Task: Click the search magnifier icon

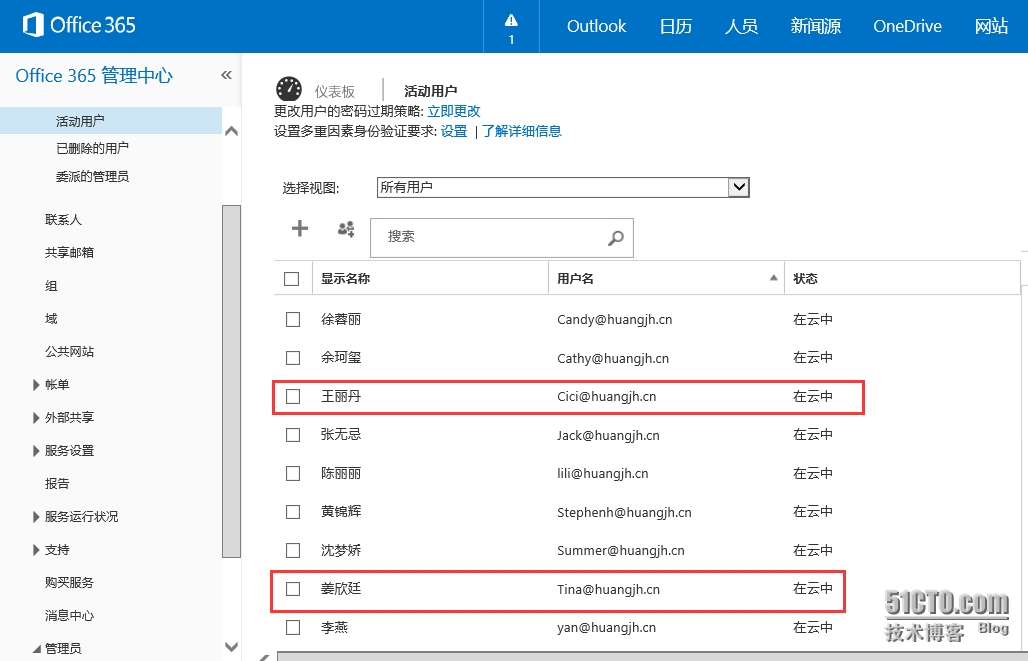Action: (x=616, y=238)
